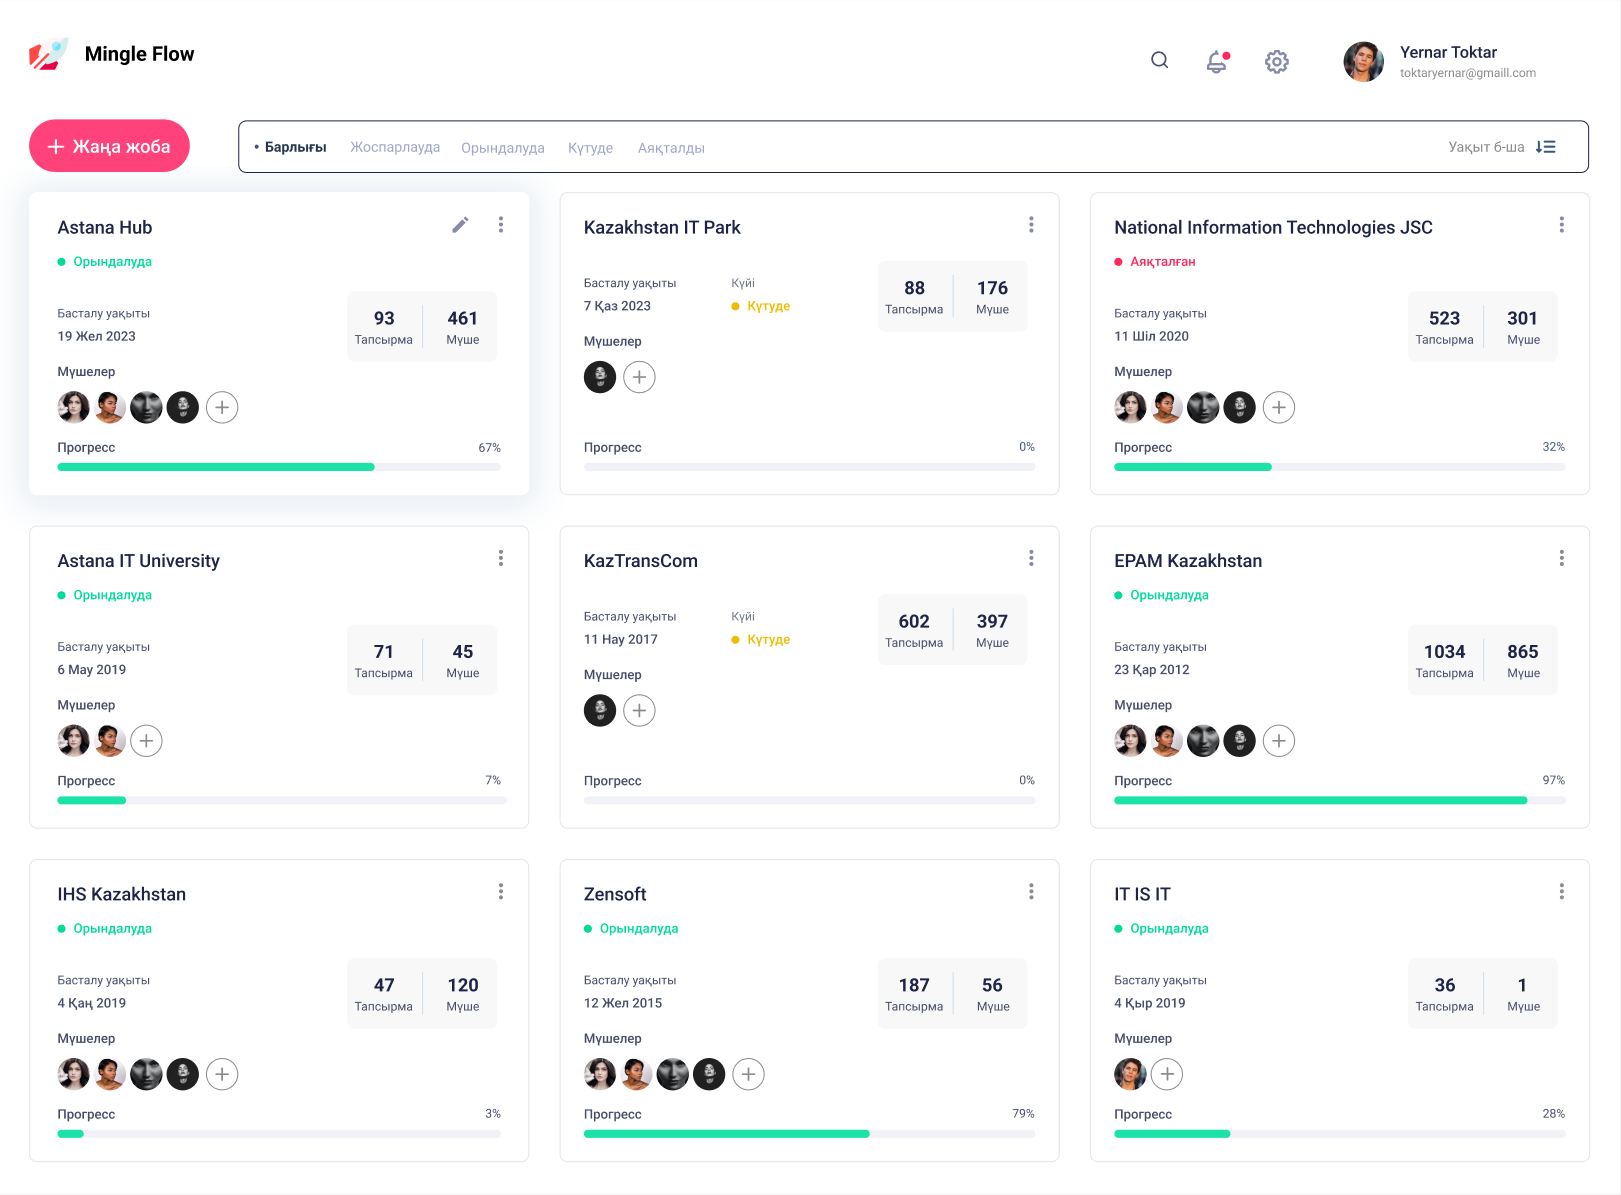Click the 1034 Тапсырма count in EPAM Kazakhstan
The height and width of the screenshot is (1195, 1621).
point(1444,661)
